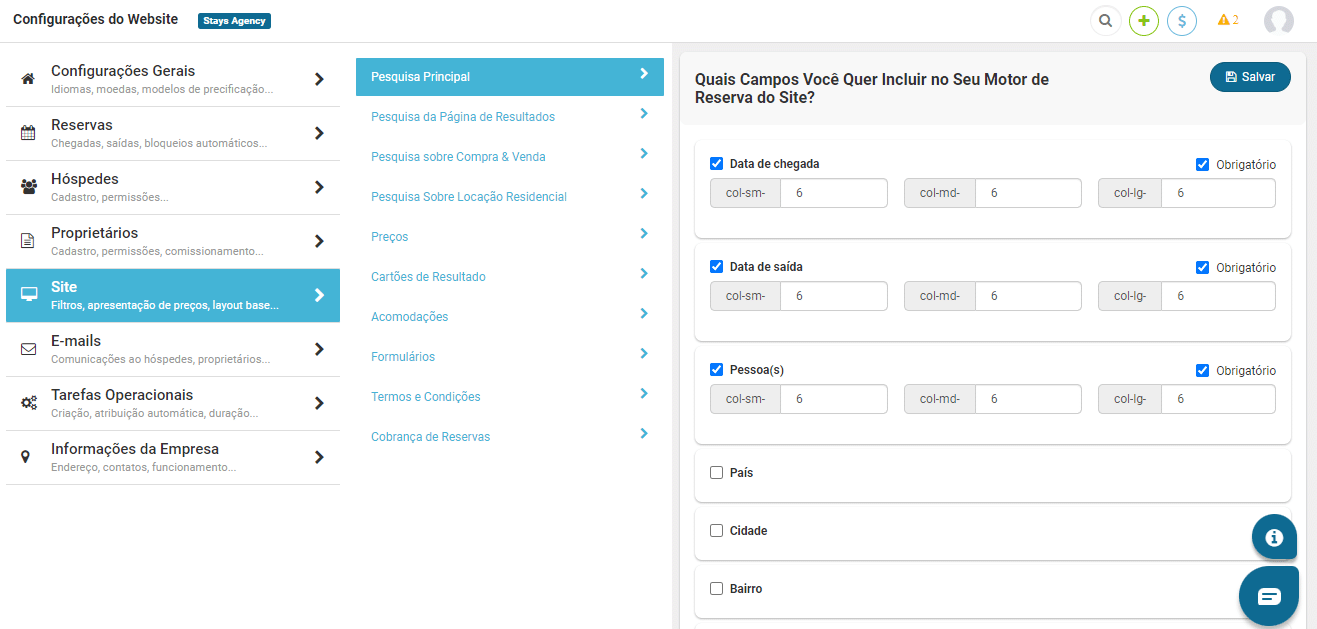The height and width of the screenshot is (629, 1317).
Task: Click the map pin icon beside Informações da Empresa
Action: click(x=26, y=457)
